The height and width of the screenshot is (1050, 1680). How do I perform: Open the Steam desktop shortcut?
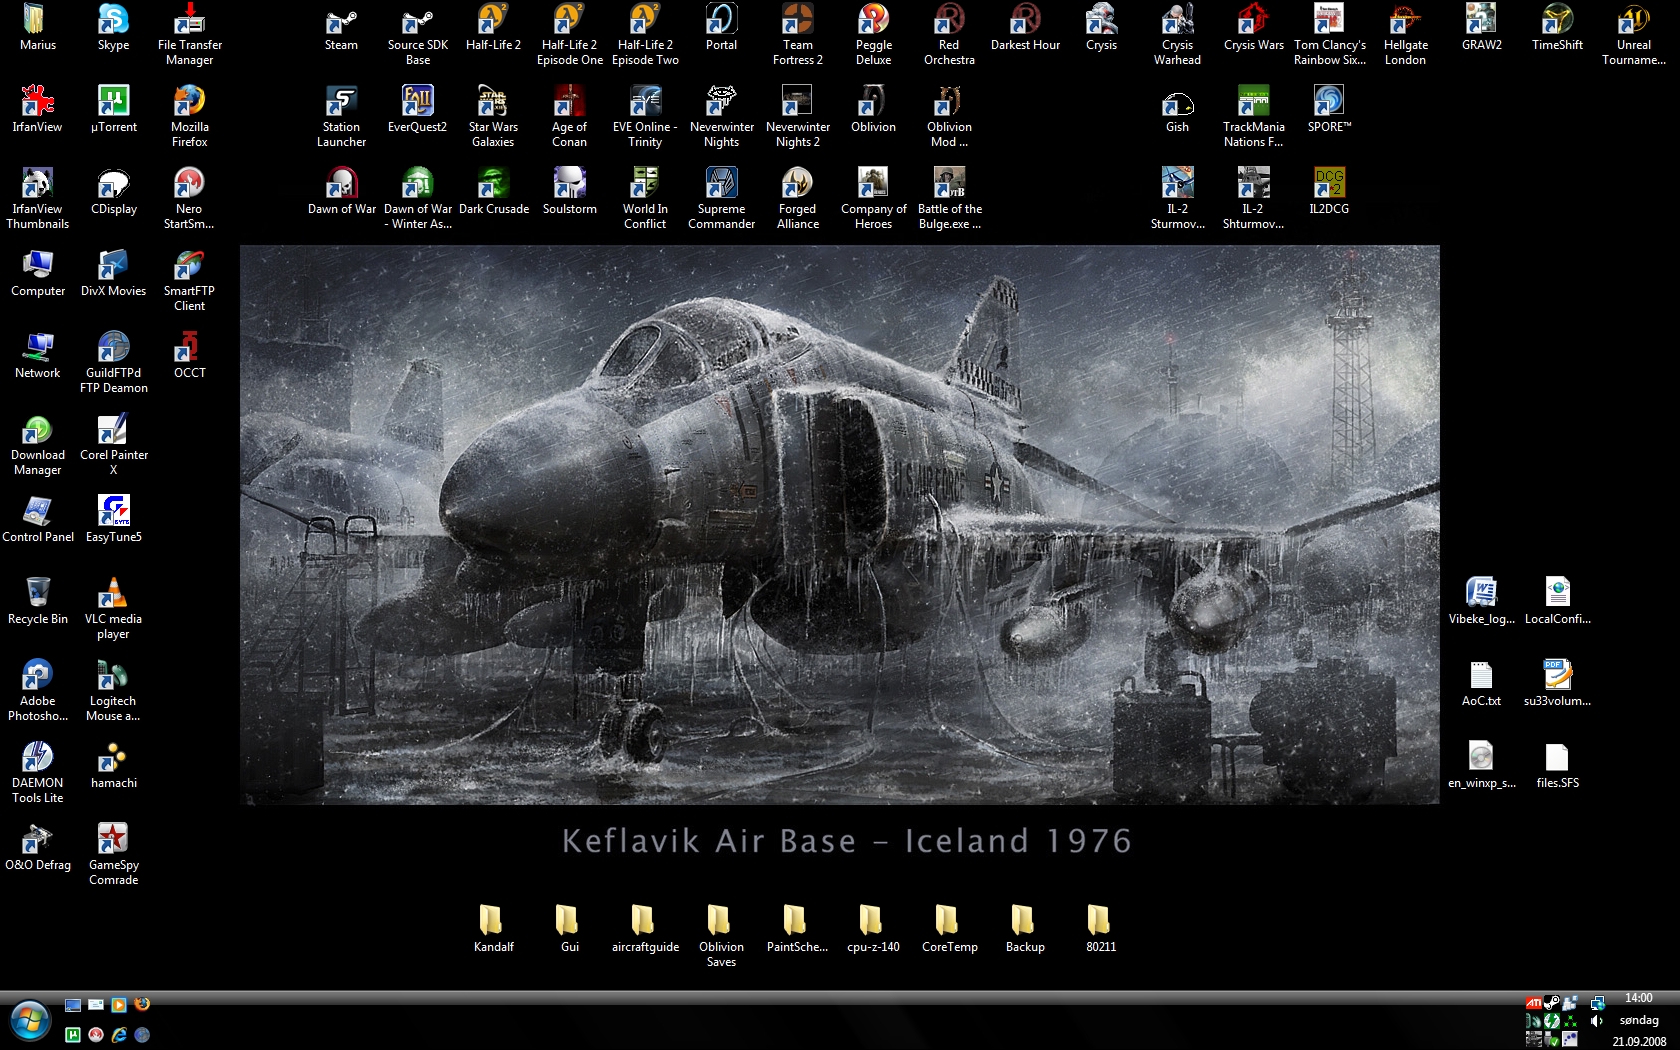(x=341, y=22)
